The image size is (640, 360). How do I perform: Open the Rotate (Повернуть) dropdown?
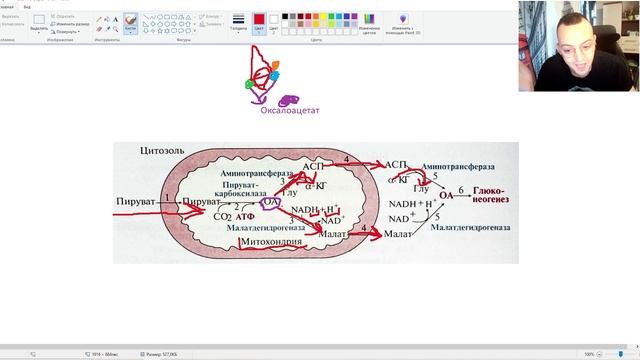[x=65, y=32]
